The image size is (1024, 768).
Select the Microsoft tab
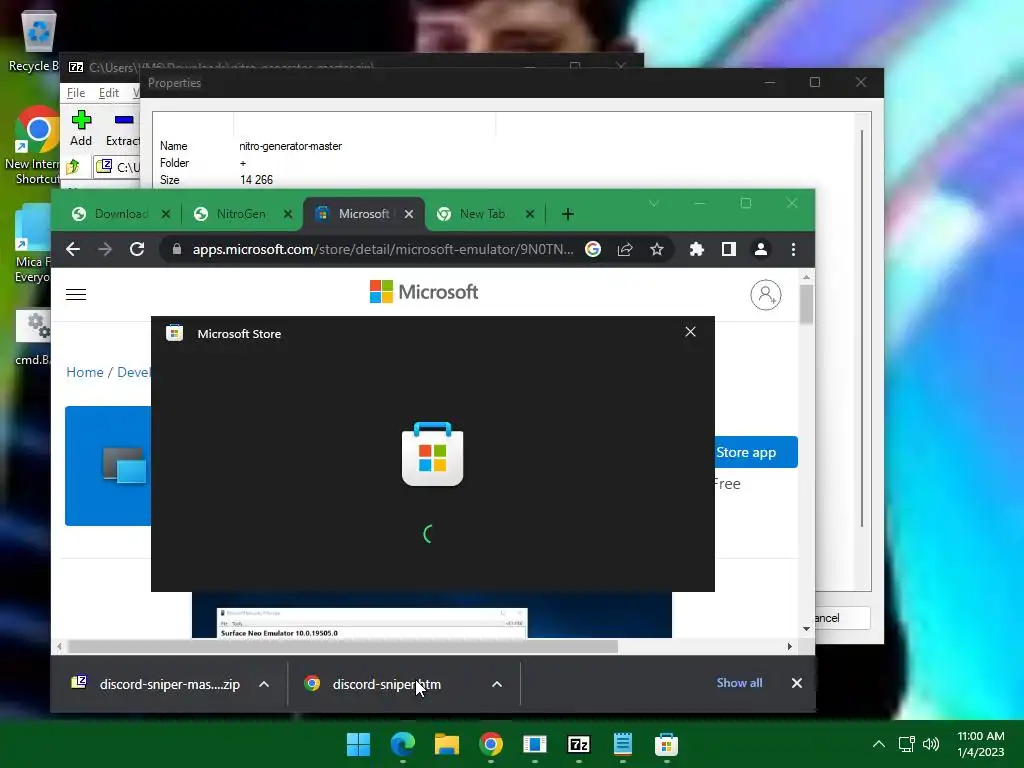point(364,214)
